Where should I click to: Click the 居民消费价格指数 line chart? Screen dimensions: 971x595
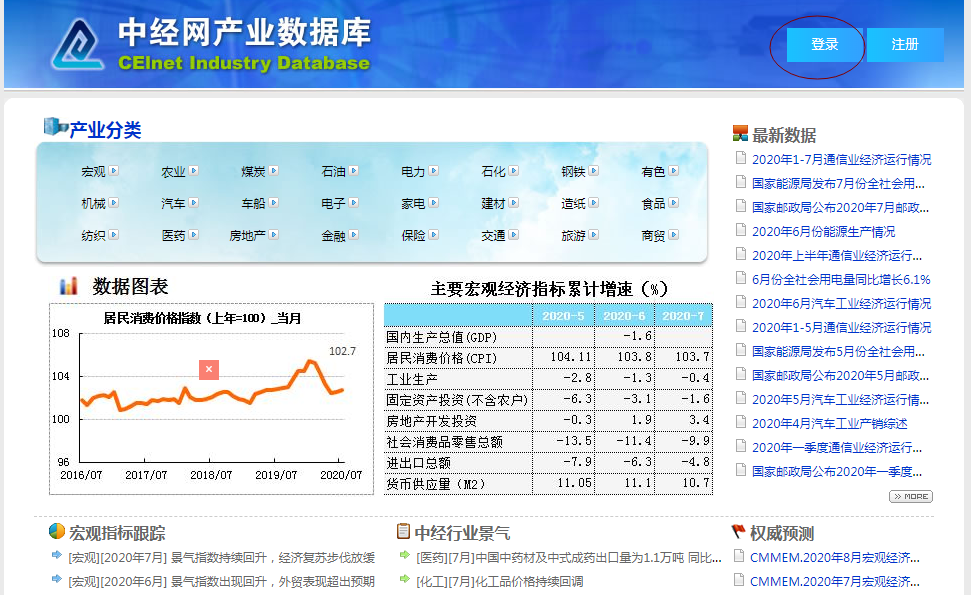pos(211,399)
